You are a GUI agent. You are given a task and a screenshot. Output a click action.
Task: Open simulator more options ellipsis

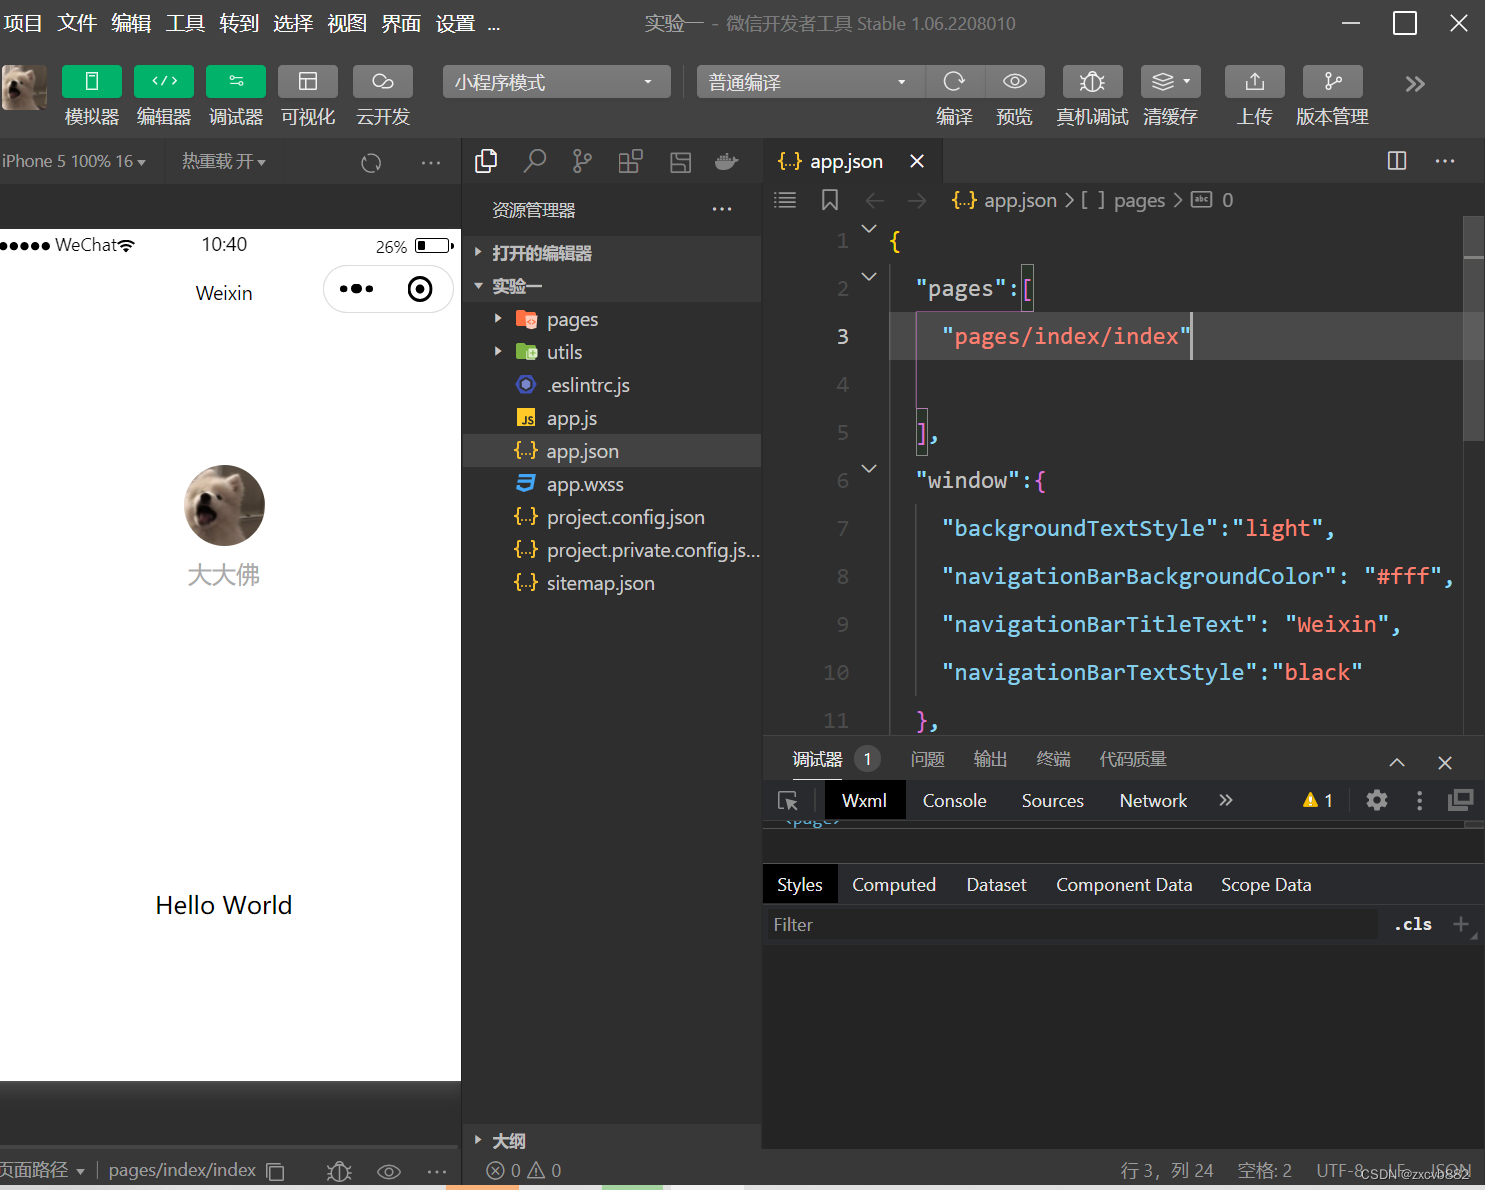click(431, 162)
